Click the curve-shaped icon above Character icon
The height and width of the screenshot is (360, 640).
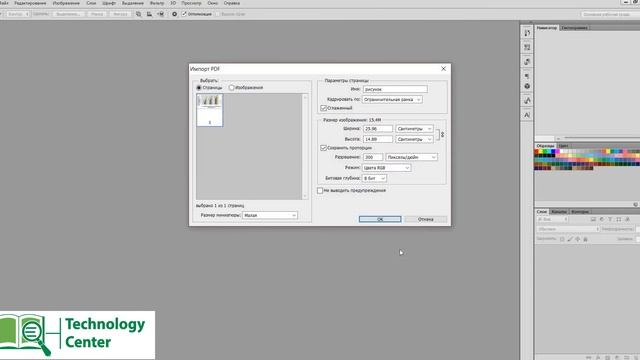tap(527, 100)
